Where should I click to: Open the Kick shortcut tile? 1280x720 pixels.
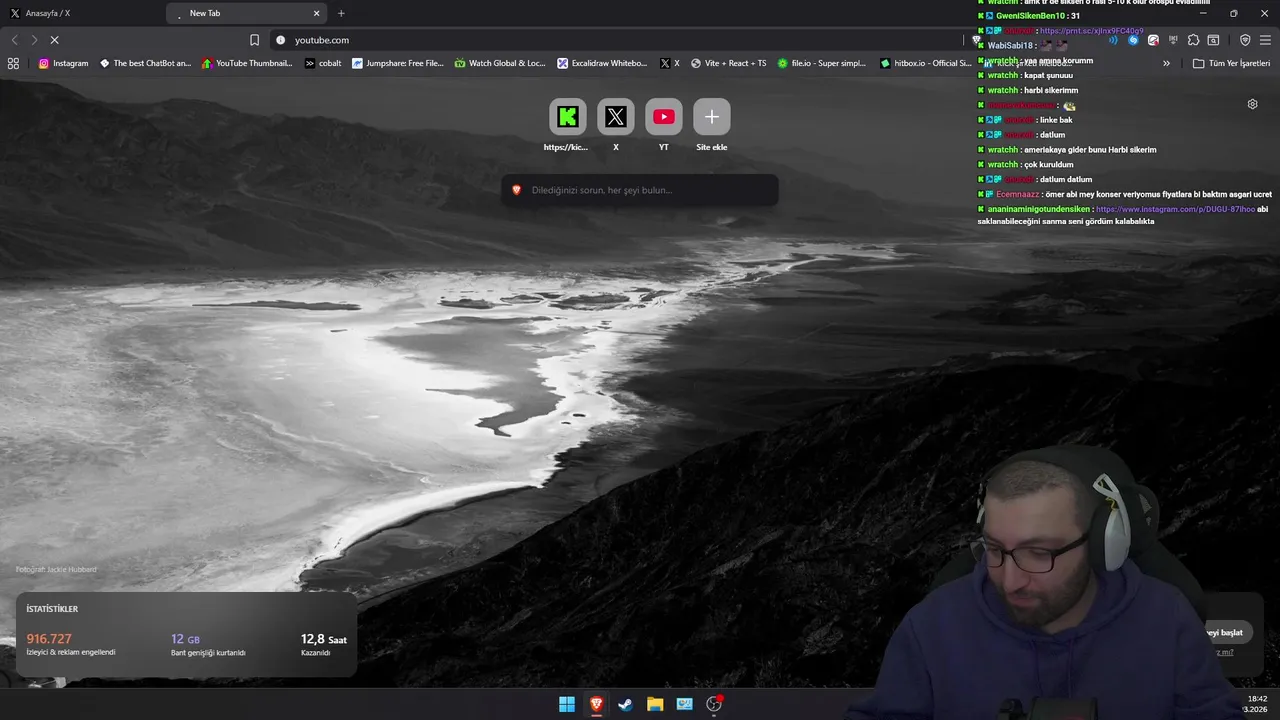pos(567,117)
